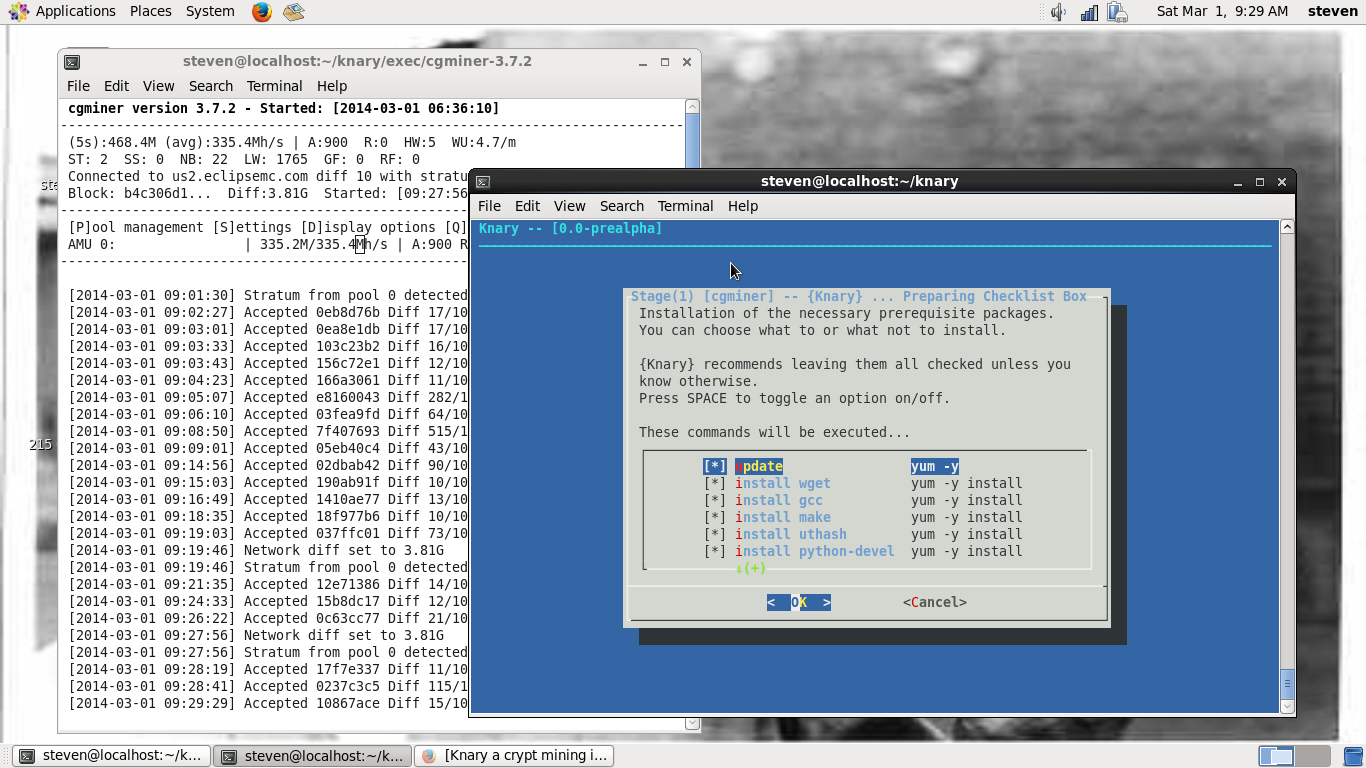Image resolution: width=1366 pixels, height=768 pixels.
Task: Open the package toolbox icon on top panel
Action: 293,11
